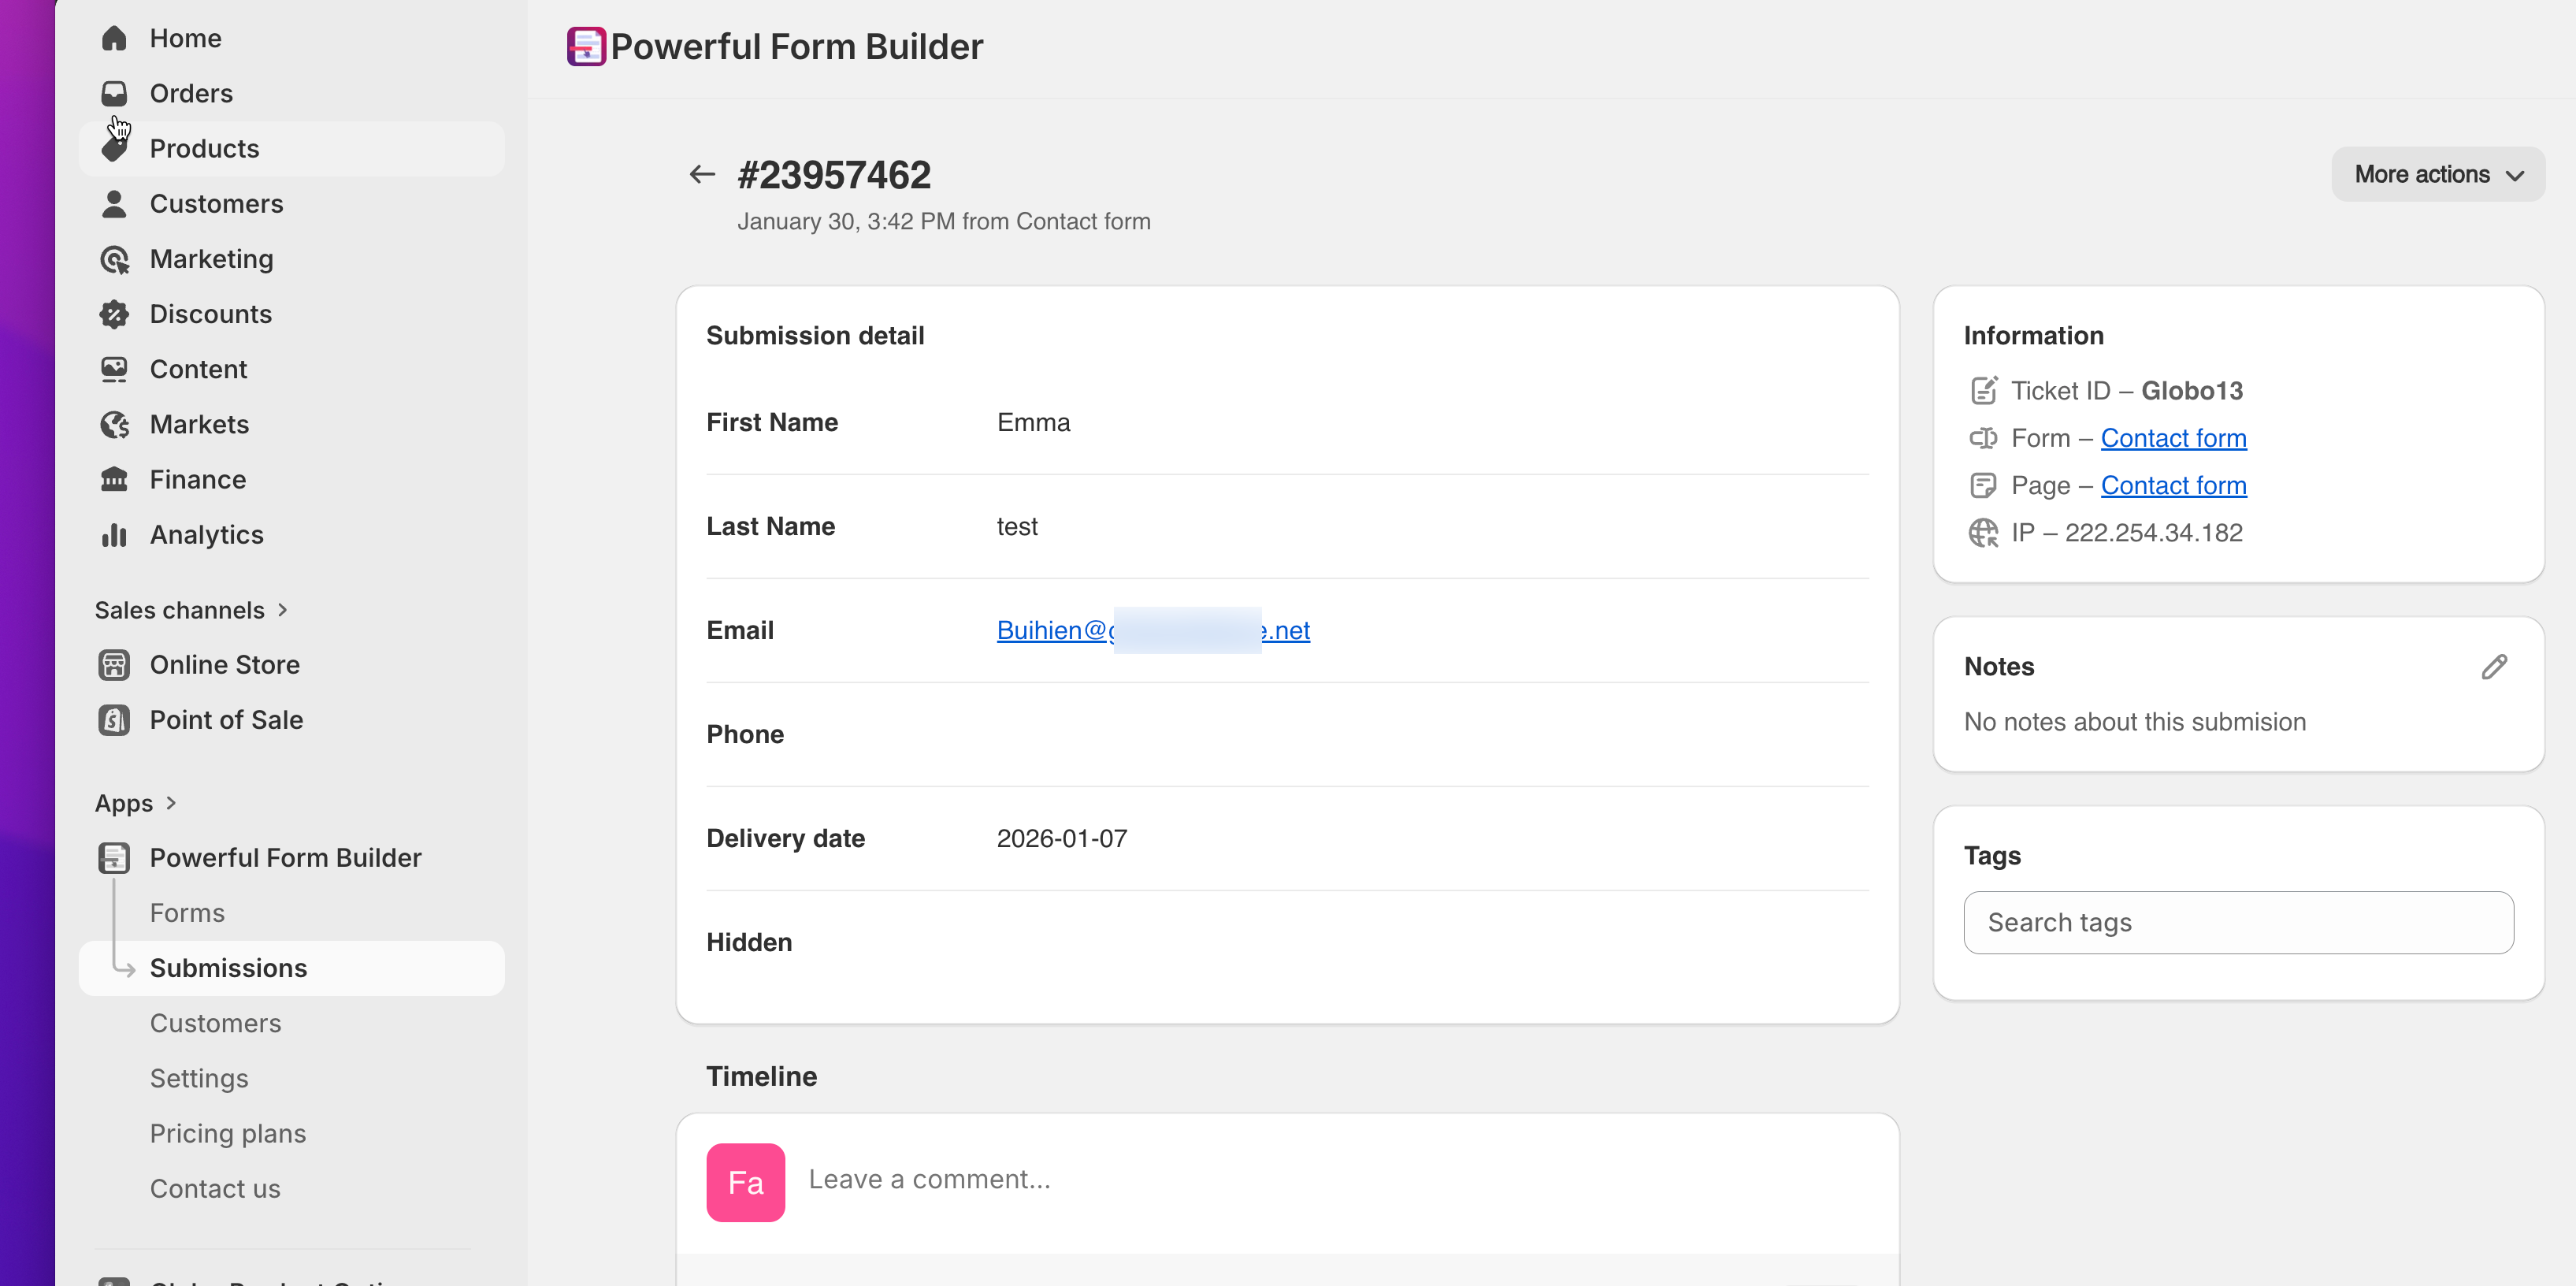The height and width of the screenshot is (1286, 2576).
Task: Expand the Apps section chevron
Action: click(x=171, y=803)
